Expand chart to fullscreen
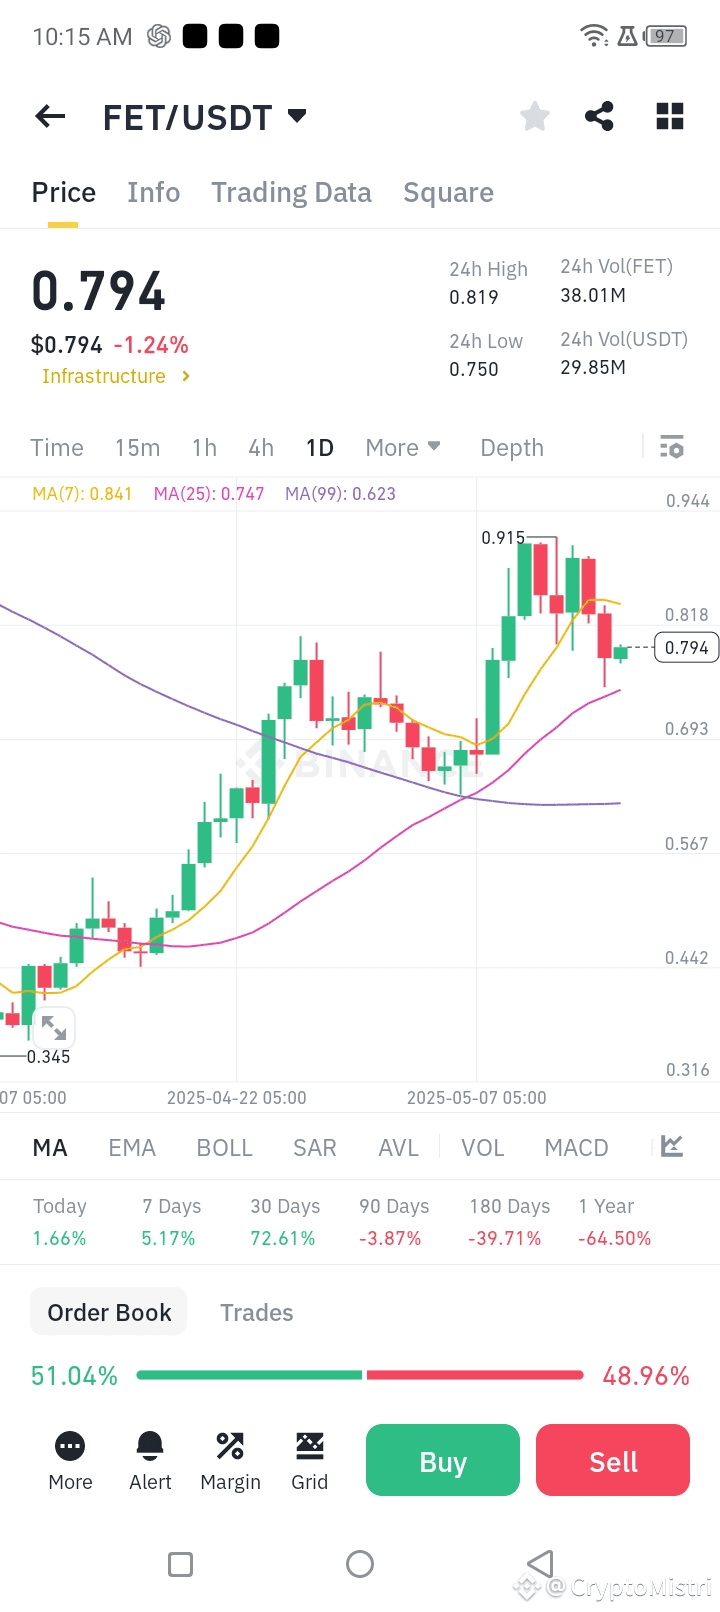This screenshot has width=720, height=1612. [x=53, y=1027]
